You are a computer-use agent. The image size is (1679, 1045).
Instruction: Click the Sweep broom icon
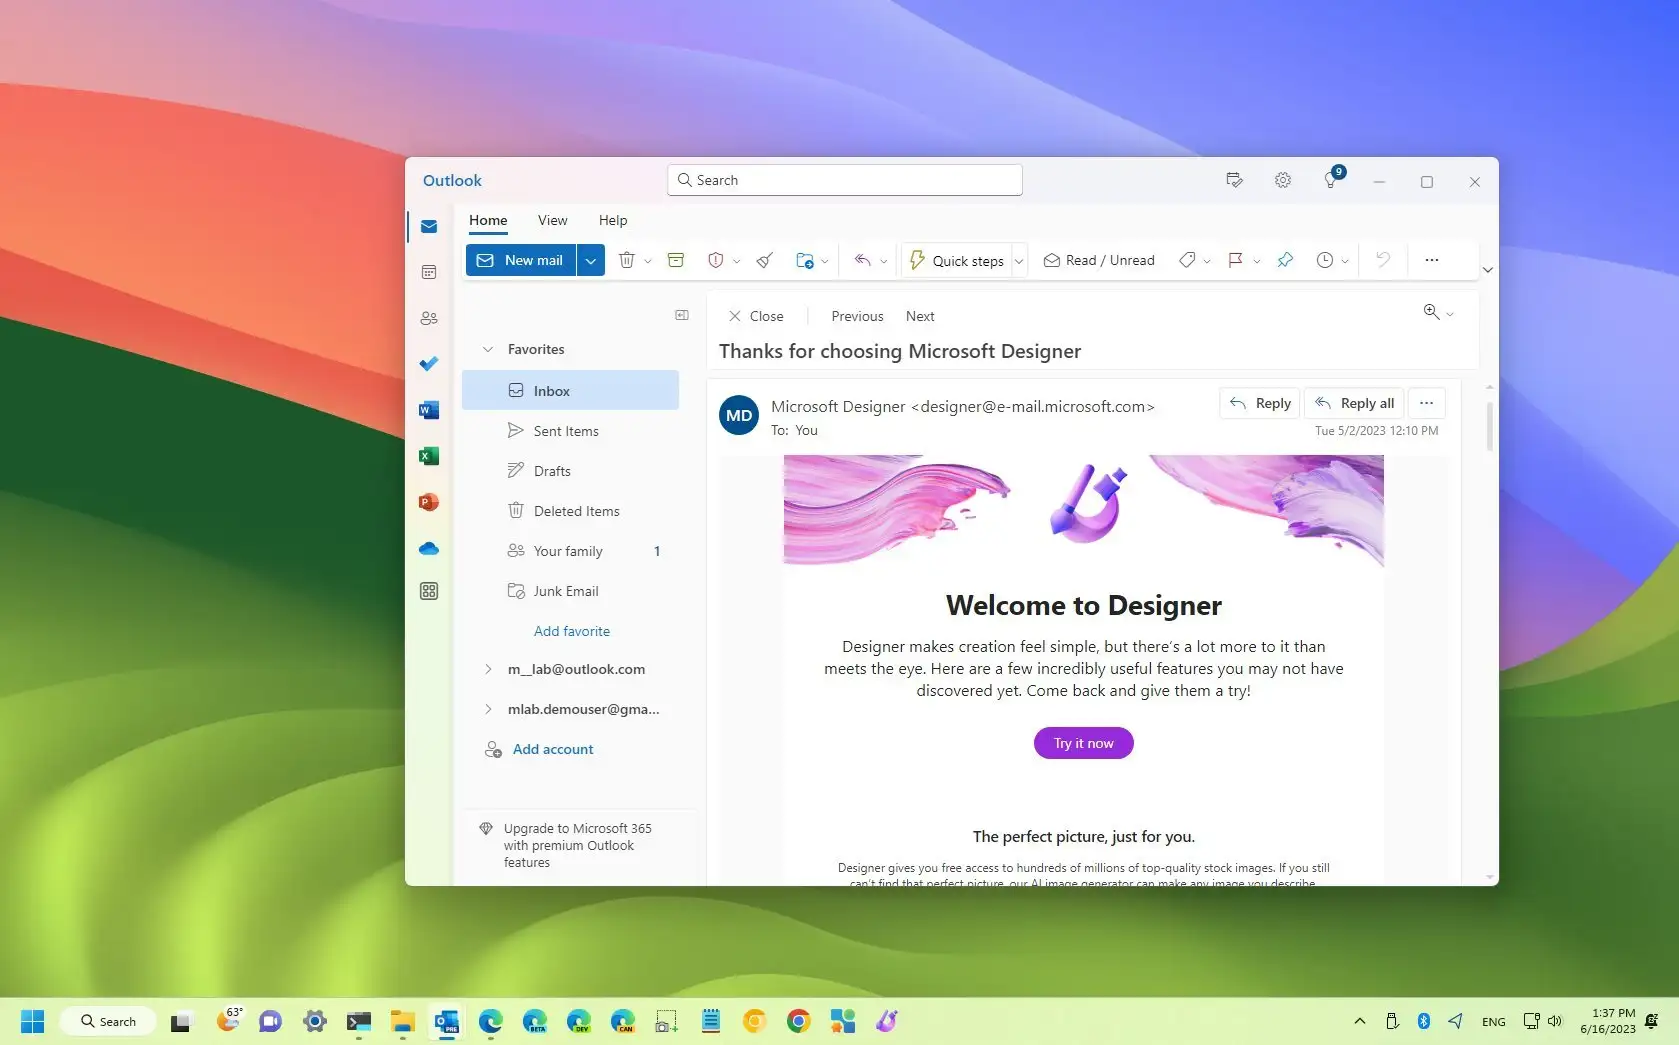pyautogui.click(x=765, y=260)
